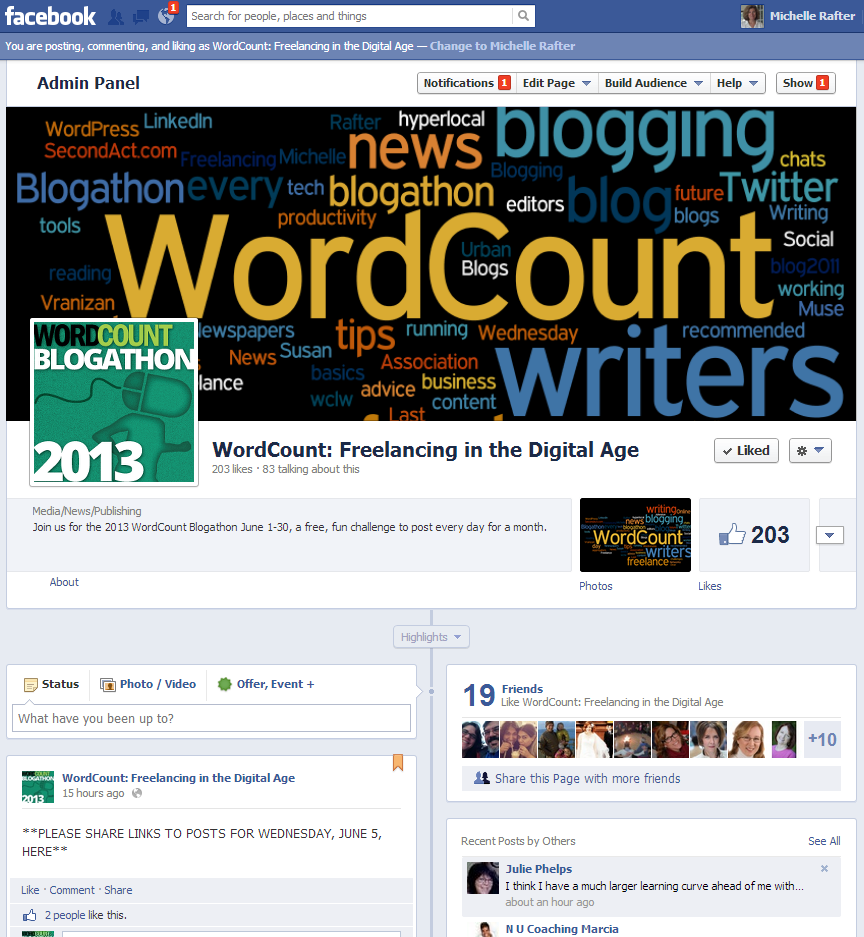Click the Comment link under the post
Image resolution: width=864 pixels, height=937 pixels.
click(x=72, y=890)
